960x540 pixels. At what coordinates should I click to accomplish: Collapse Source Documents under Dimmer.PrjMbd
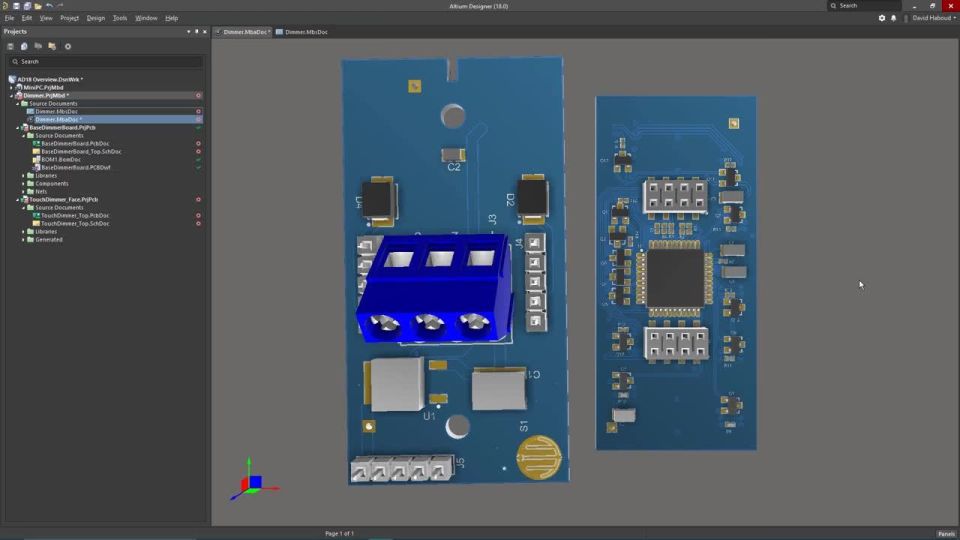[x=18, y=103]
